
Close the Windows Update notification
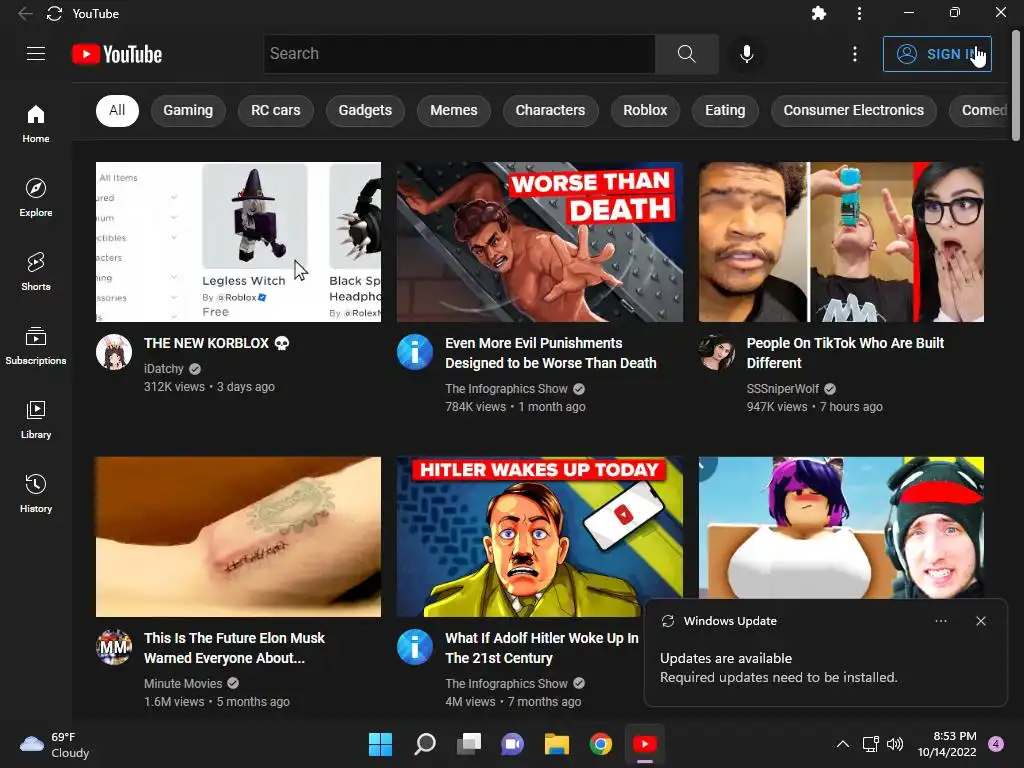pos(980,621)
